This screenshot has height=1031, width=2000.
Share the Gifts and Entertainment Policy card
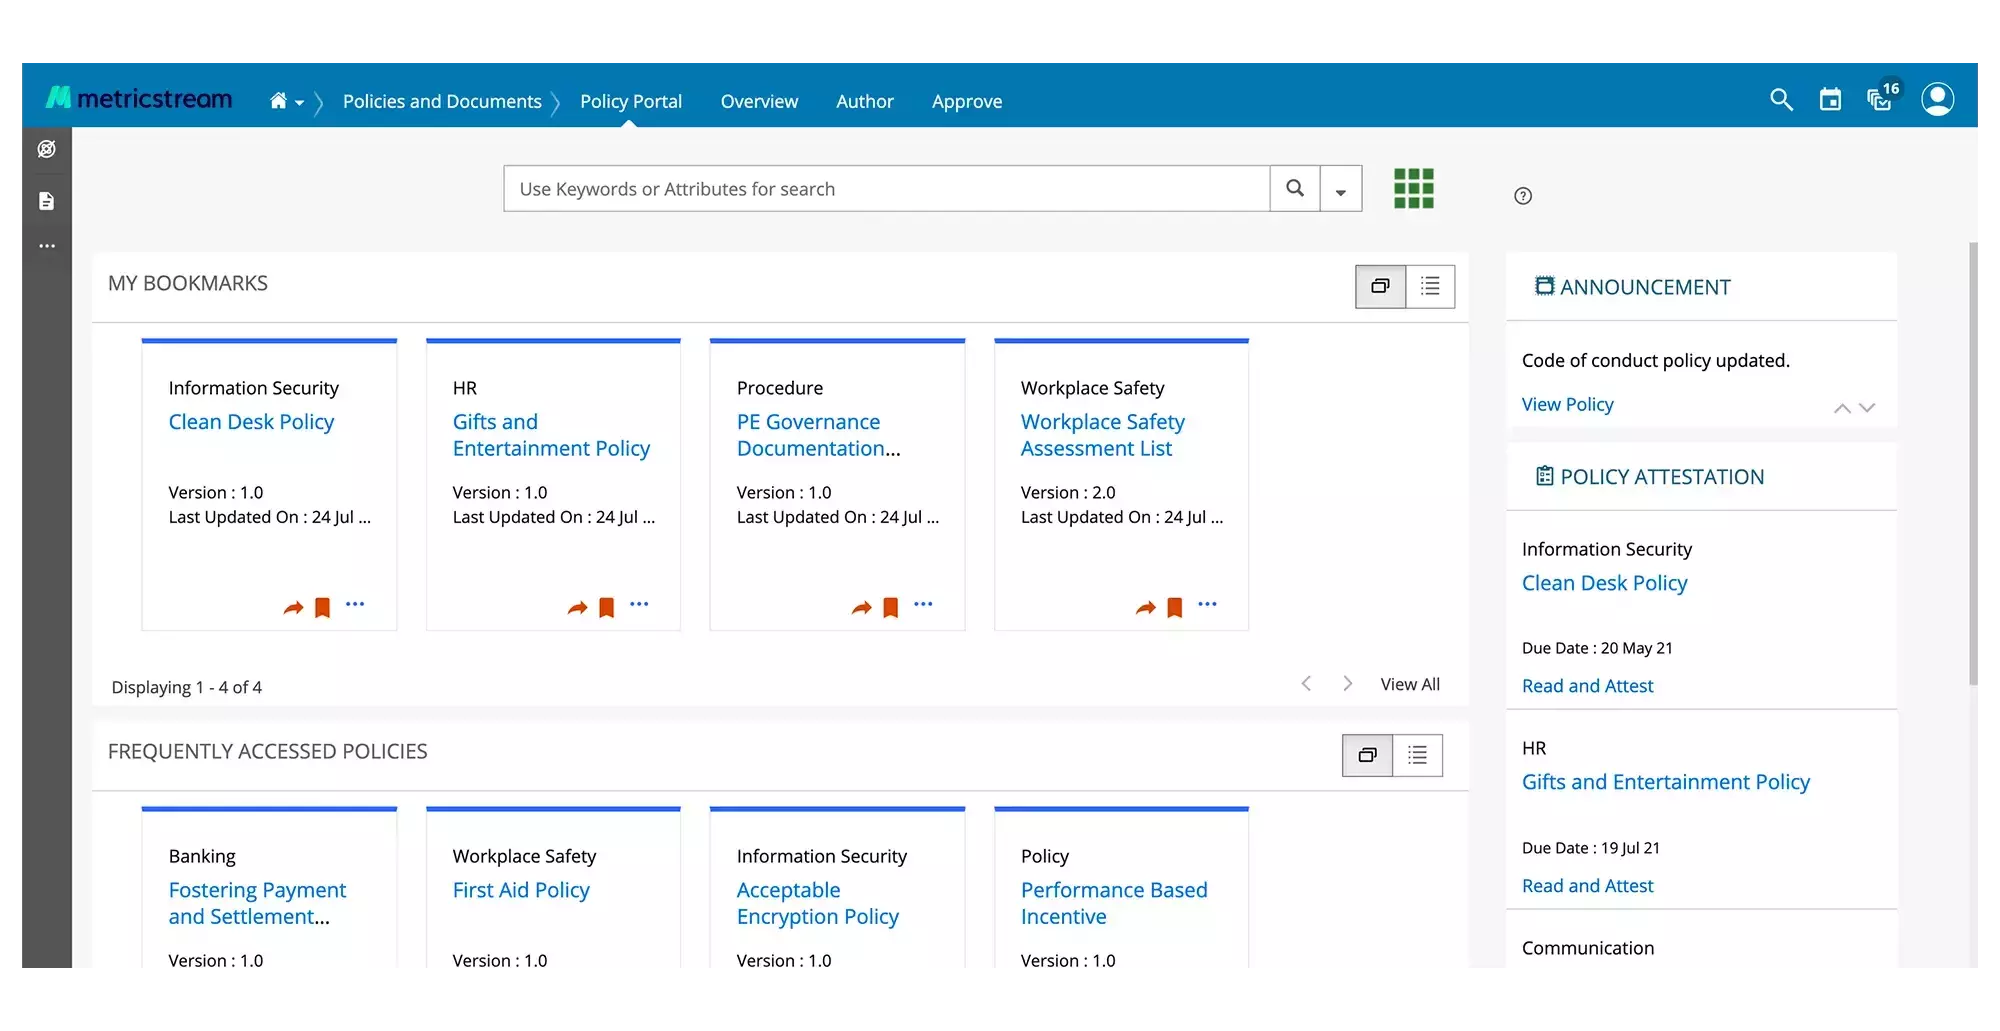577,607
